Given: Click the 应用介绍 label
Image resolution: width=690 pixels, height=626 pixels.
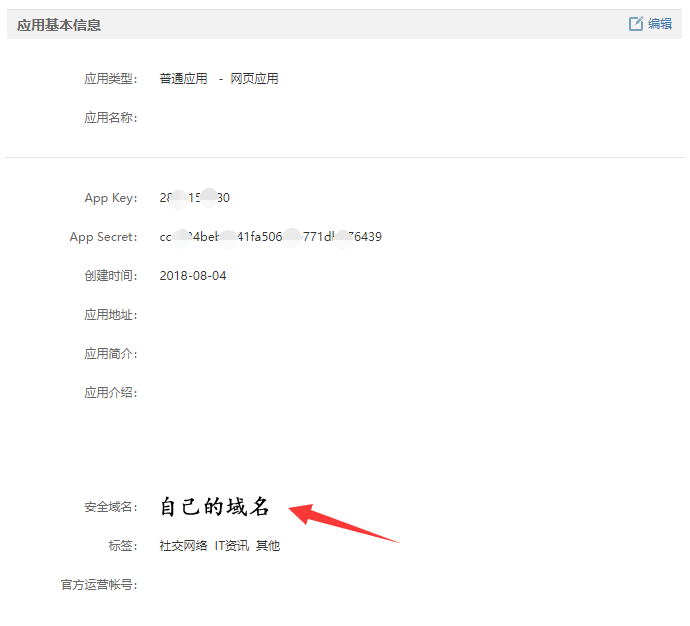Looking at the screenshot, I should pyautogui.click(x=110, y=393).
